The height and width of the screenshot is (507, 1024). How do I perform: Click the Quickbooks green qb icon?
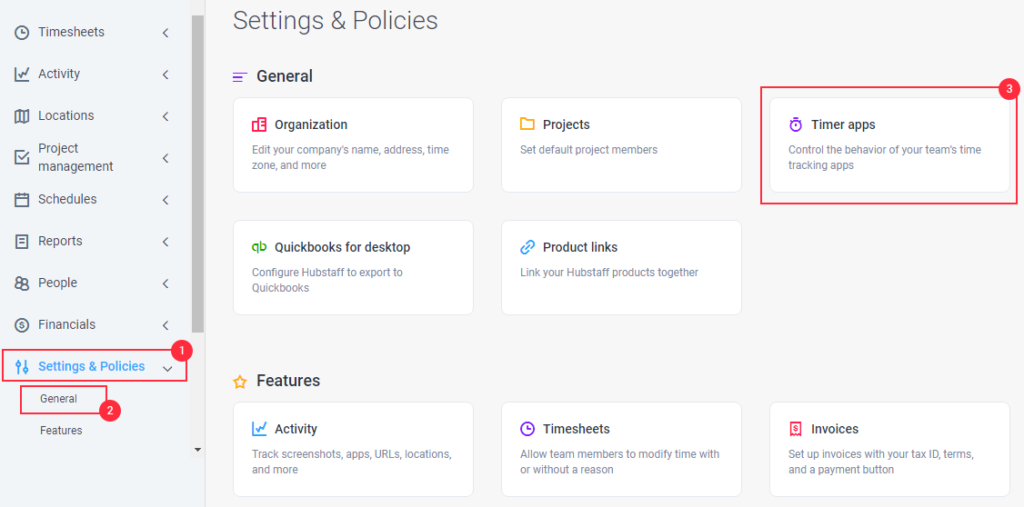click(x=259, y=247)
